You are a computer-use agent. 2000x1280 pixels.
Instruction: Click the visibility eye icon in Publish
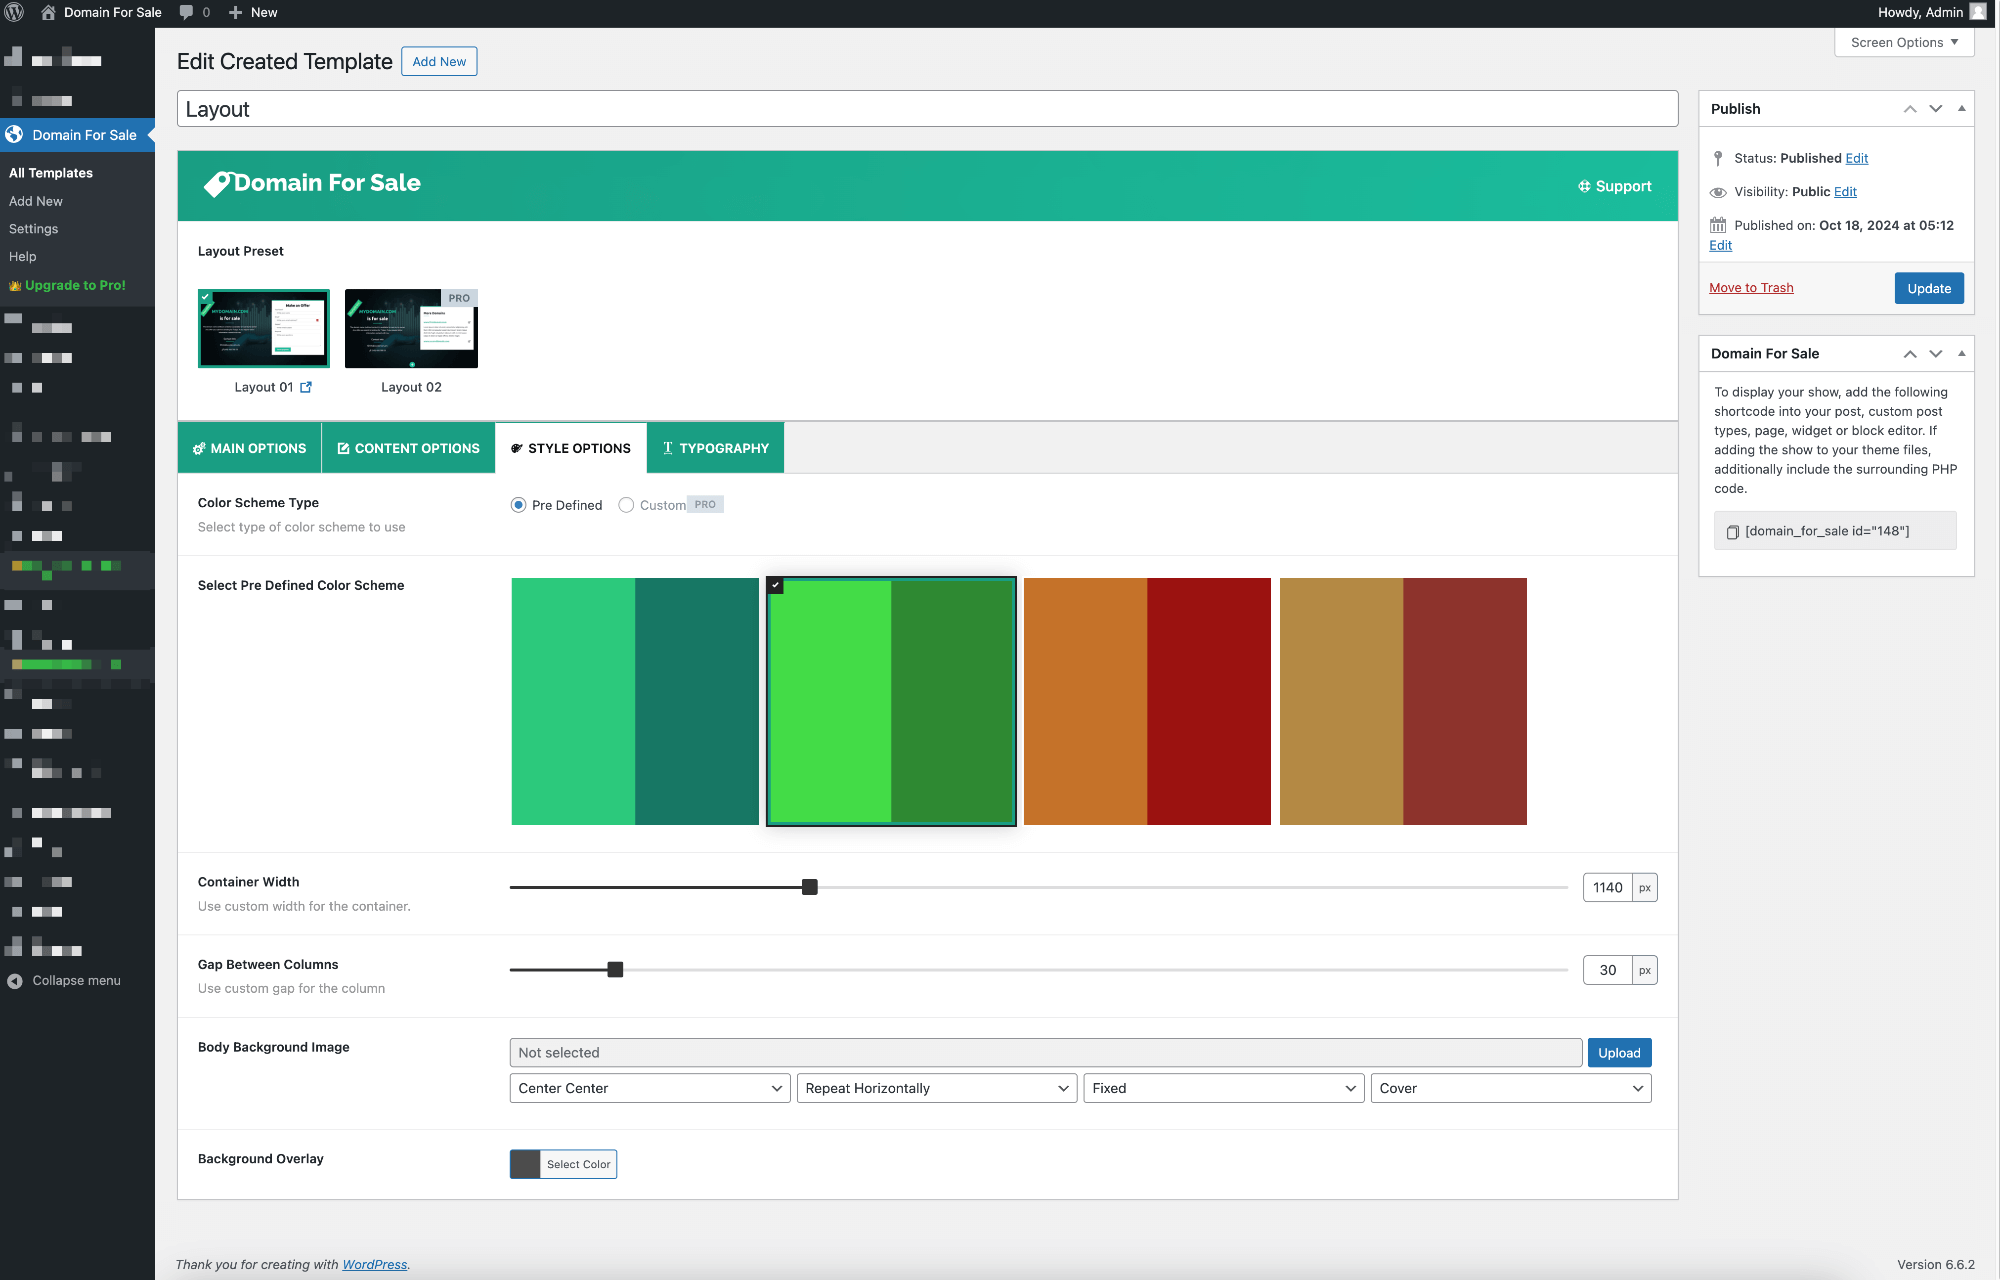pyautogui.click(x=1718, y=192)
